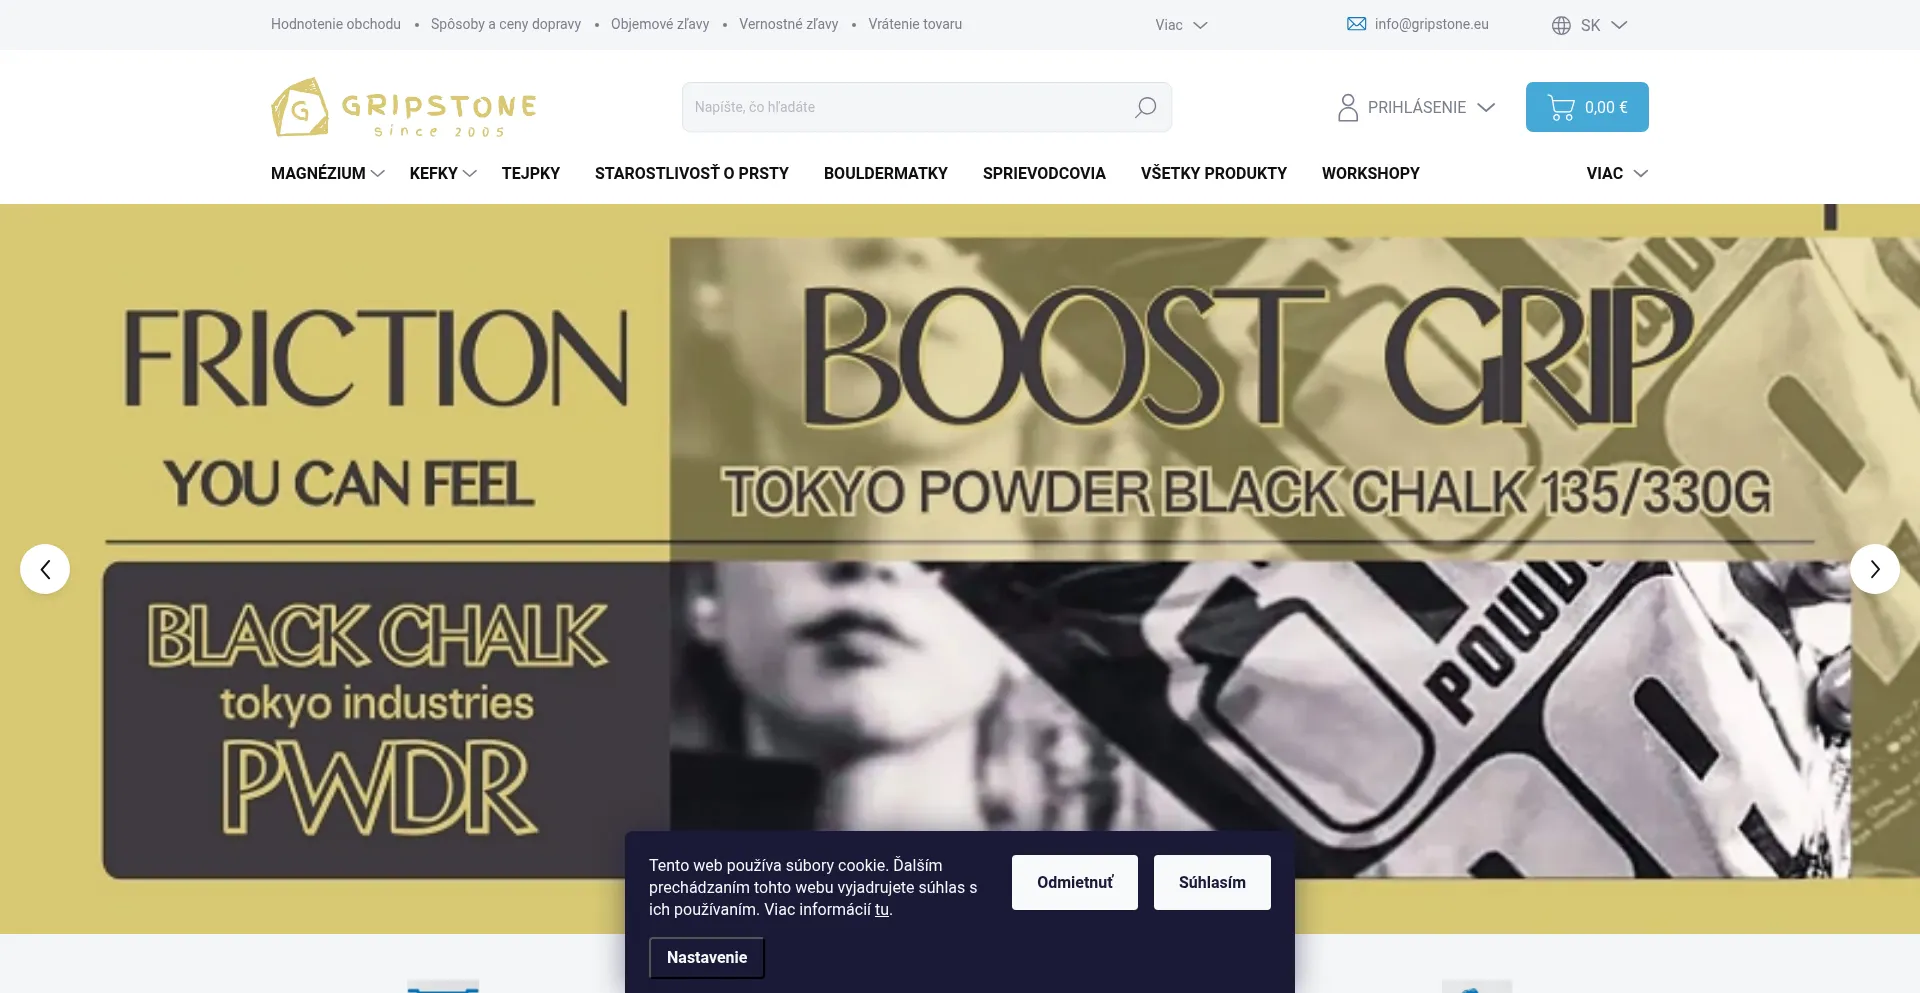Viewport: 1920px width, 993px height.
Task: Click the Gripstone logo
Action: click(x=404, y=107)
